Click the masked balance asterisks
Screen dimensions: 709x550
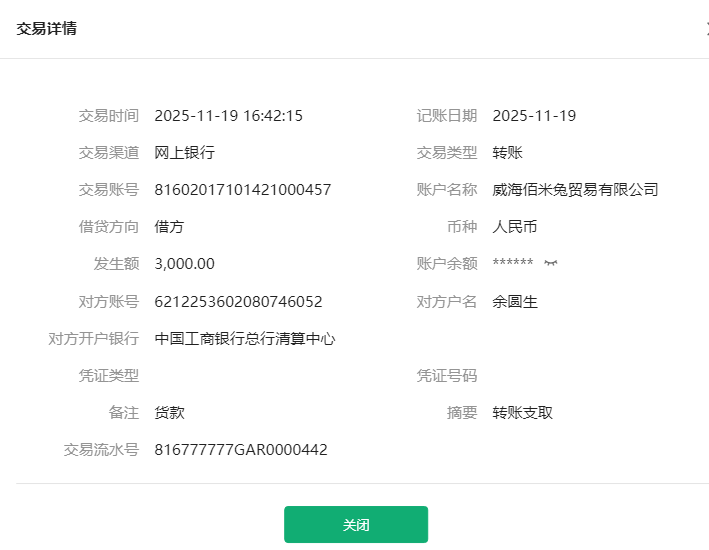513,264
